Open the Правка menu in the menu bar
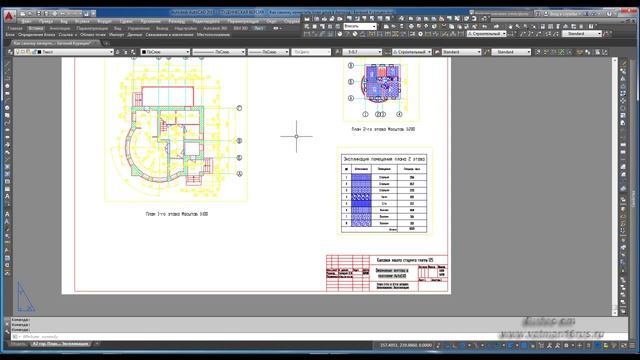This screenshot has width=640, height=360. (46, 21)
